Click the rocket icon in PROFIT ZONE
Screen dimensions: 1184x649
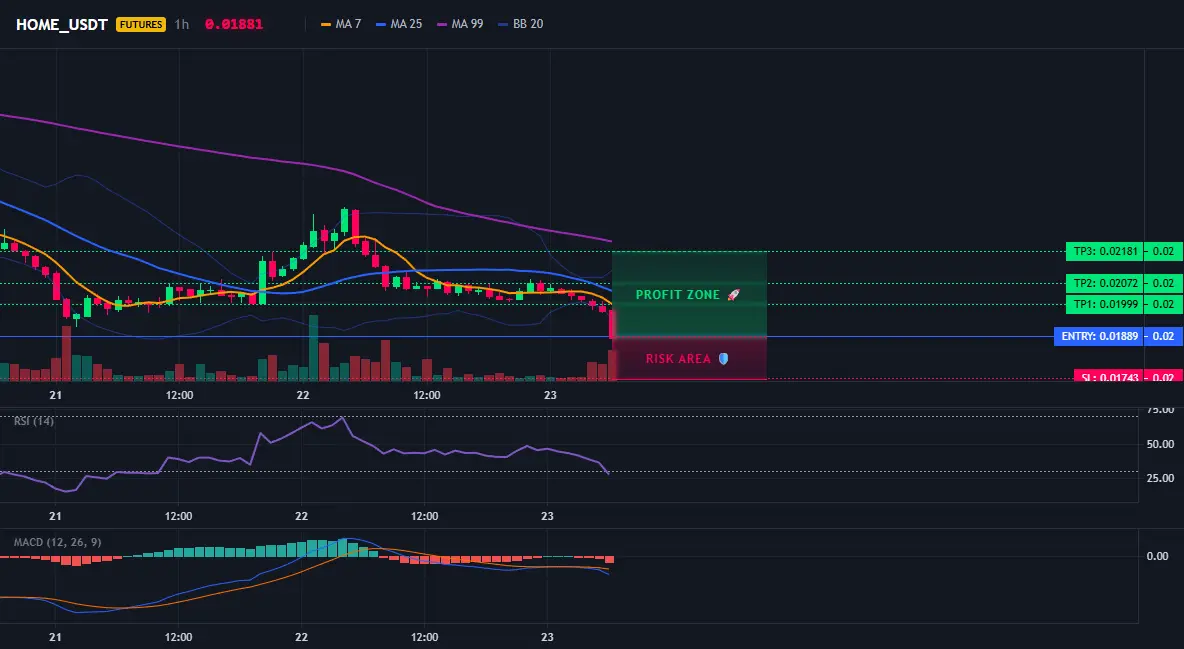[x=733, y=295]
